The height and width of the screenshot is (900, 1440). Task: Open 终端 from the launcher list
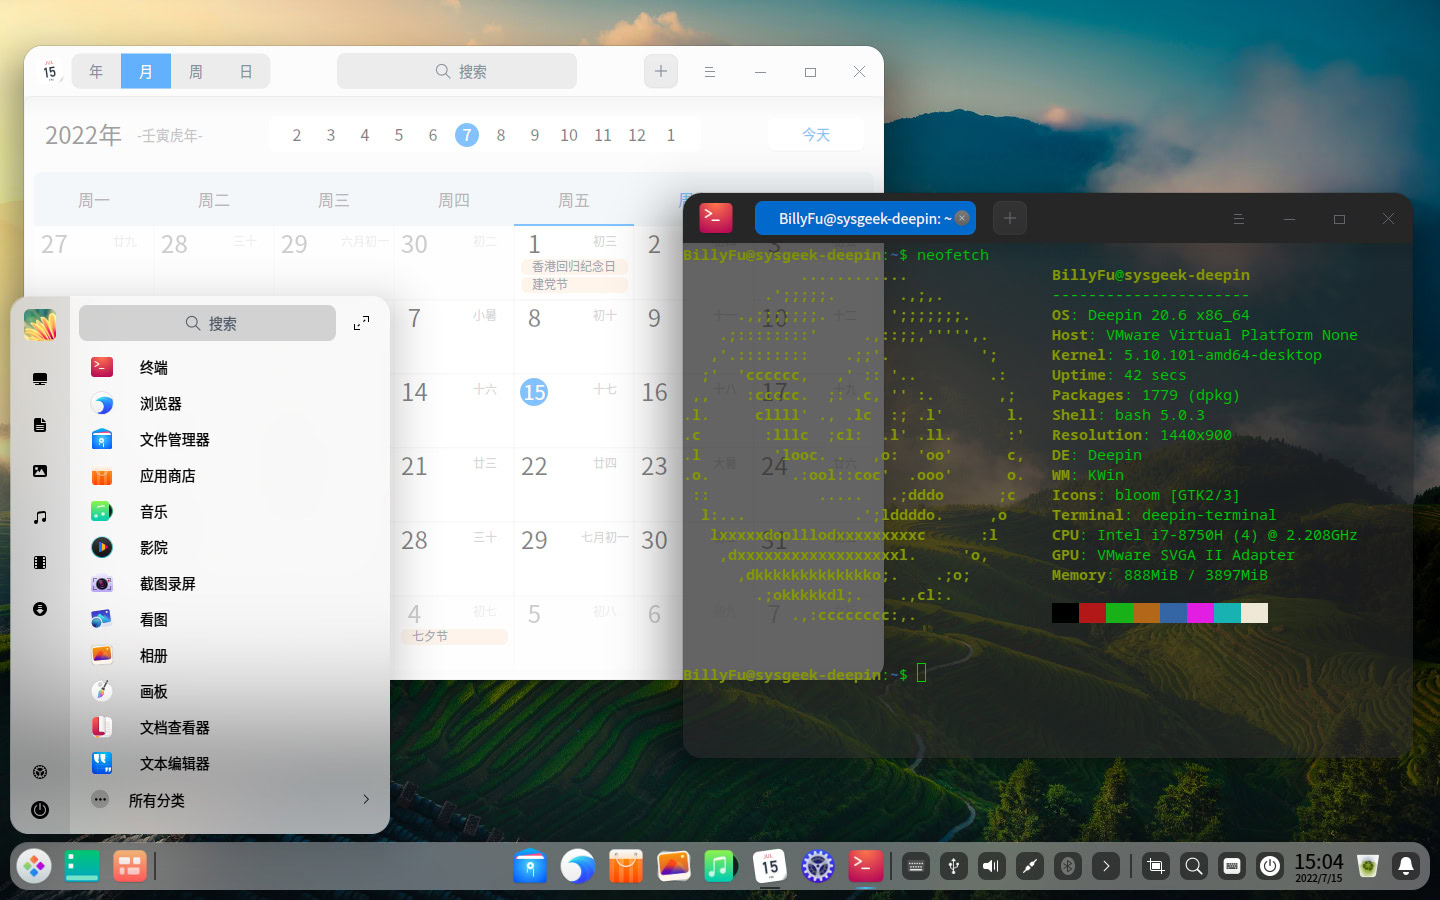(x=229, y=368)
